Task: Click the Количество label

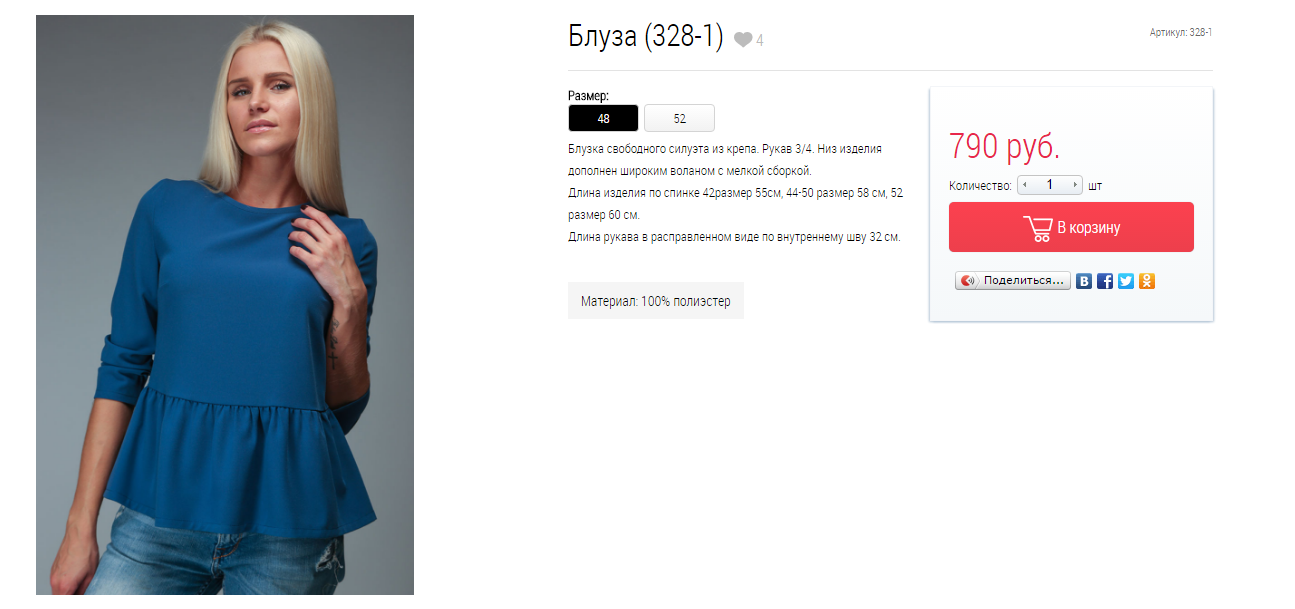Action: click(980, 186)
